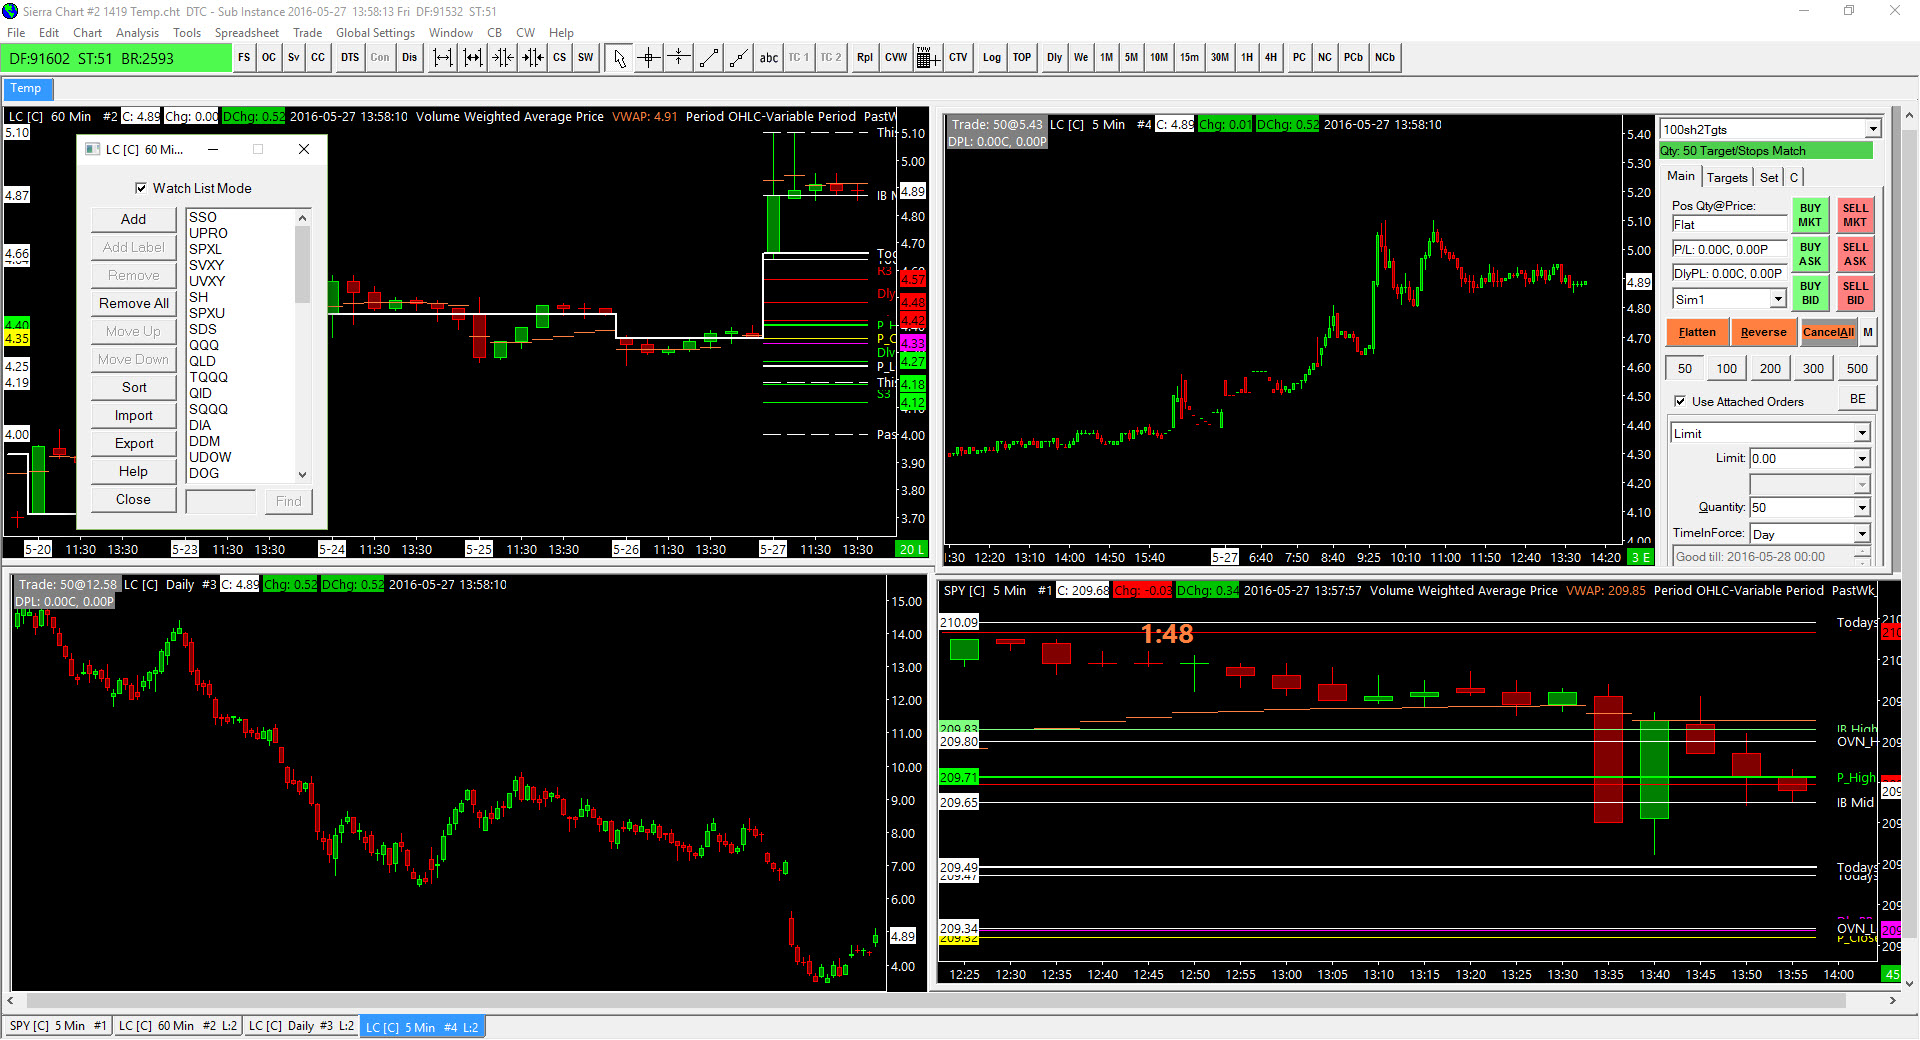This screenshot has width=1920, height=1040.
Task: Select the LC [C] Daily #3 chart tab
Action: click(300, 1026)
